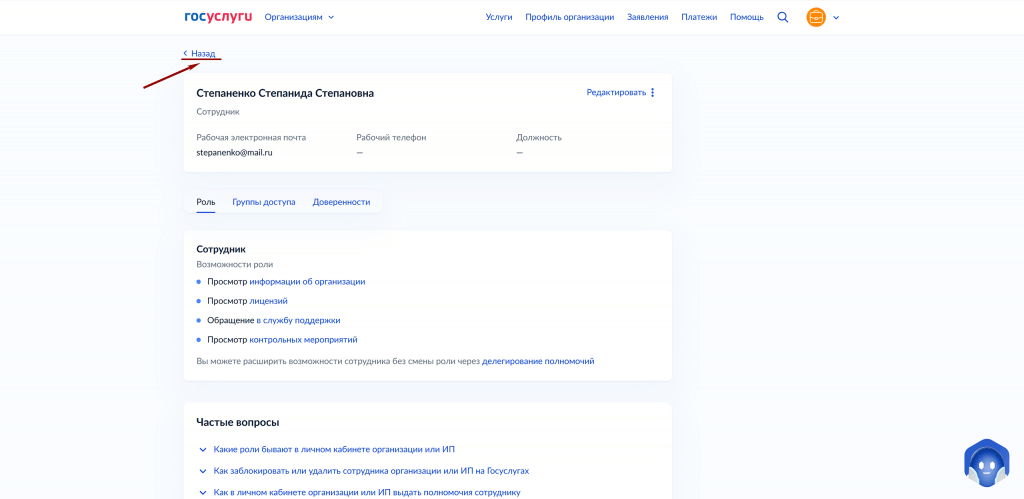The image size is (1024, 499).
Task: Expand the chevron beside the profile avatar
Action: tap(836, 18)
